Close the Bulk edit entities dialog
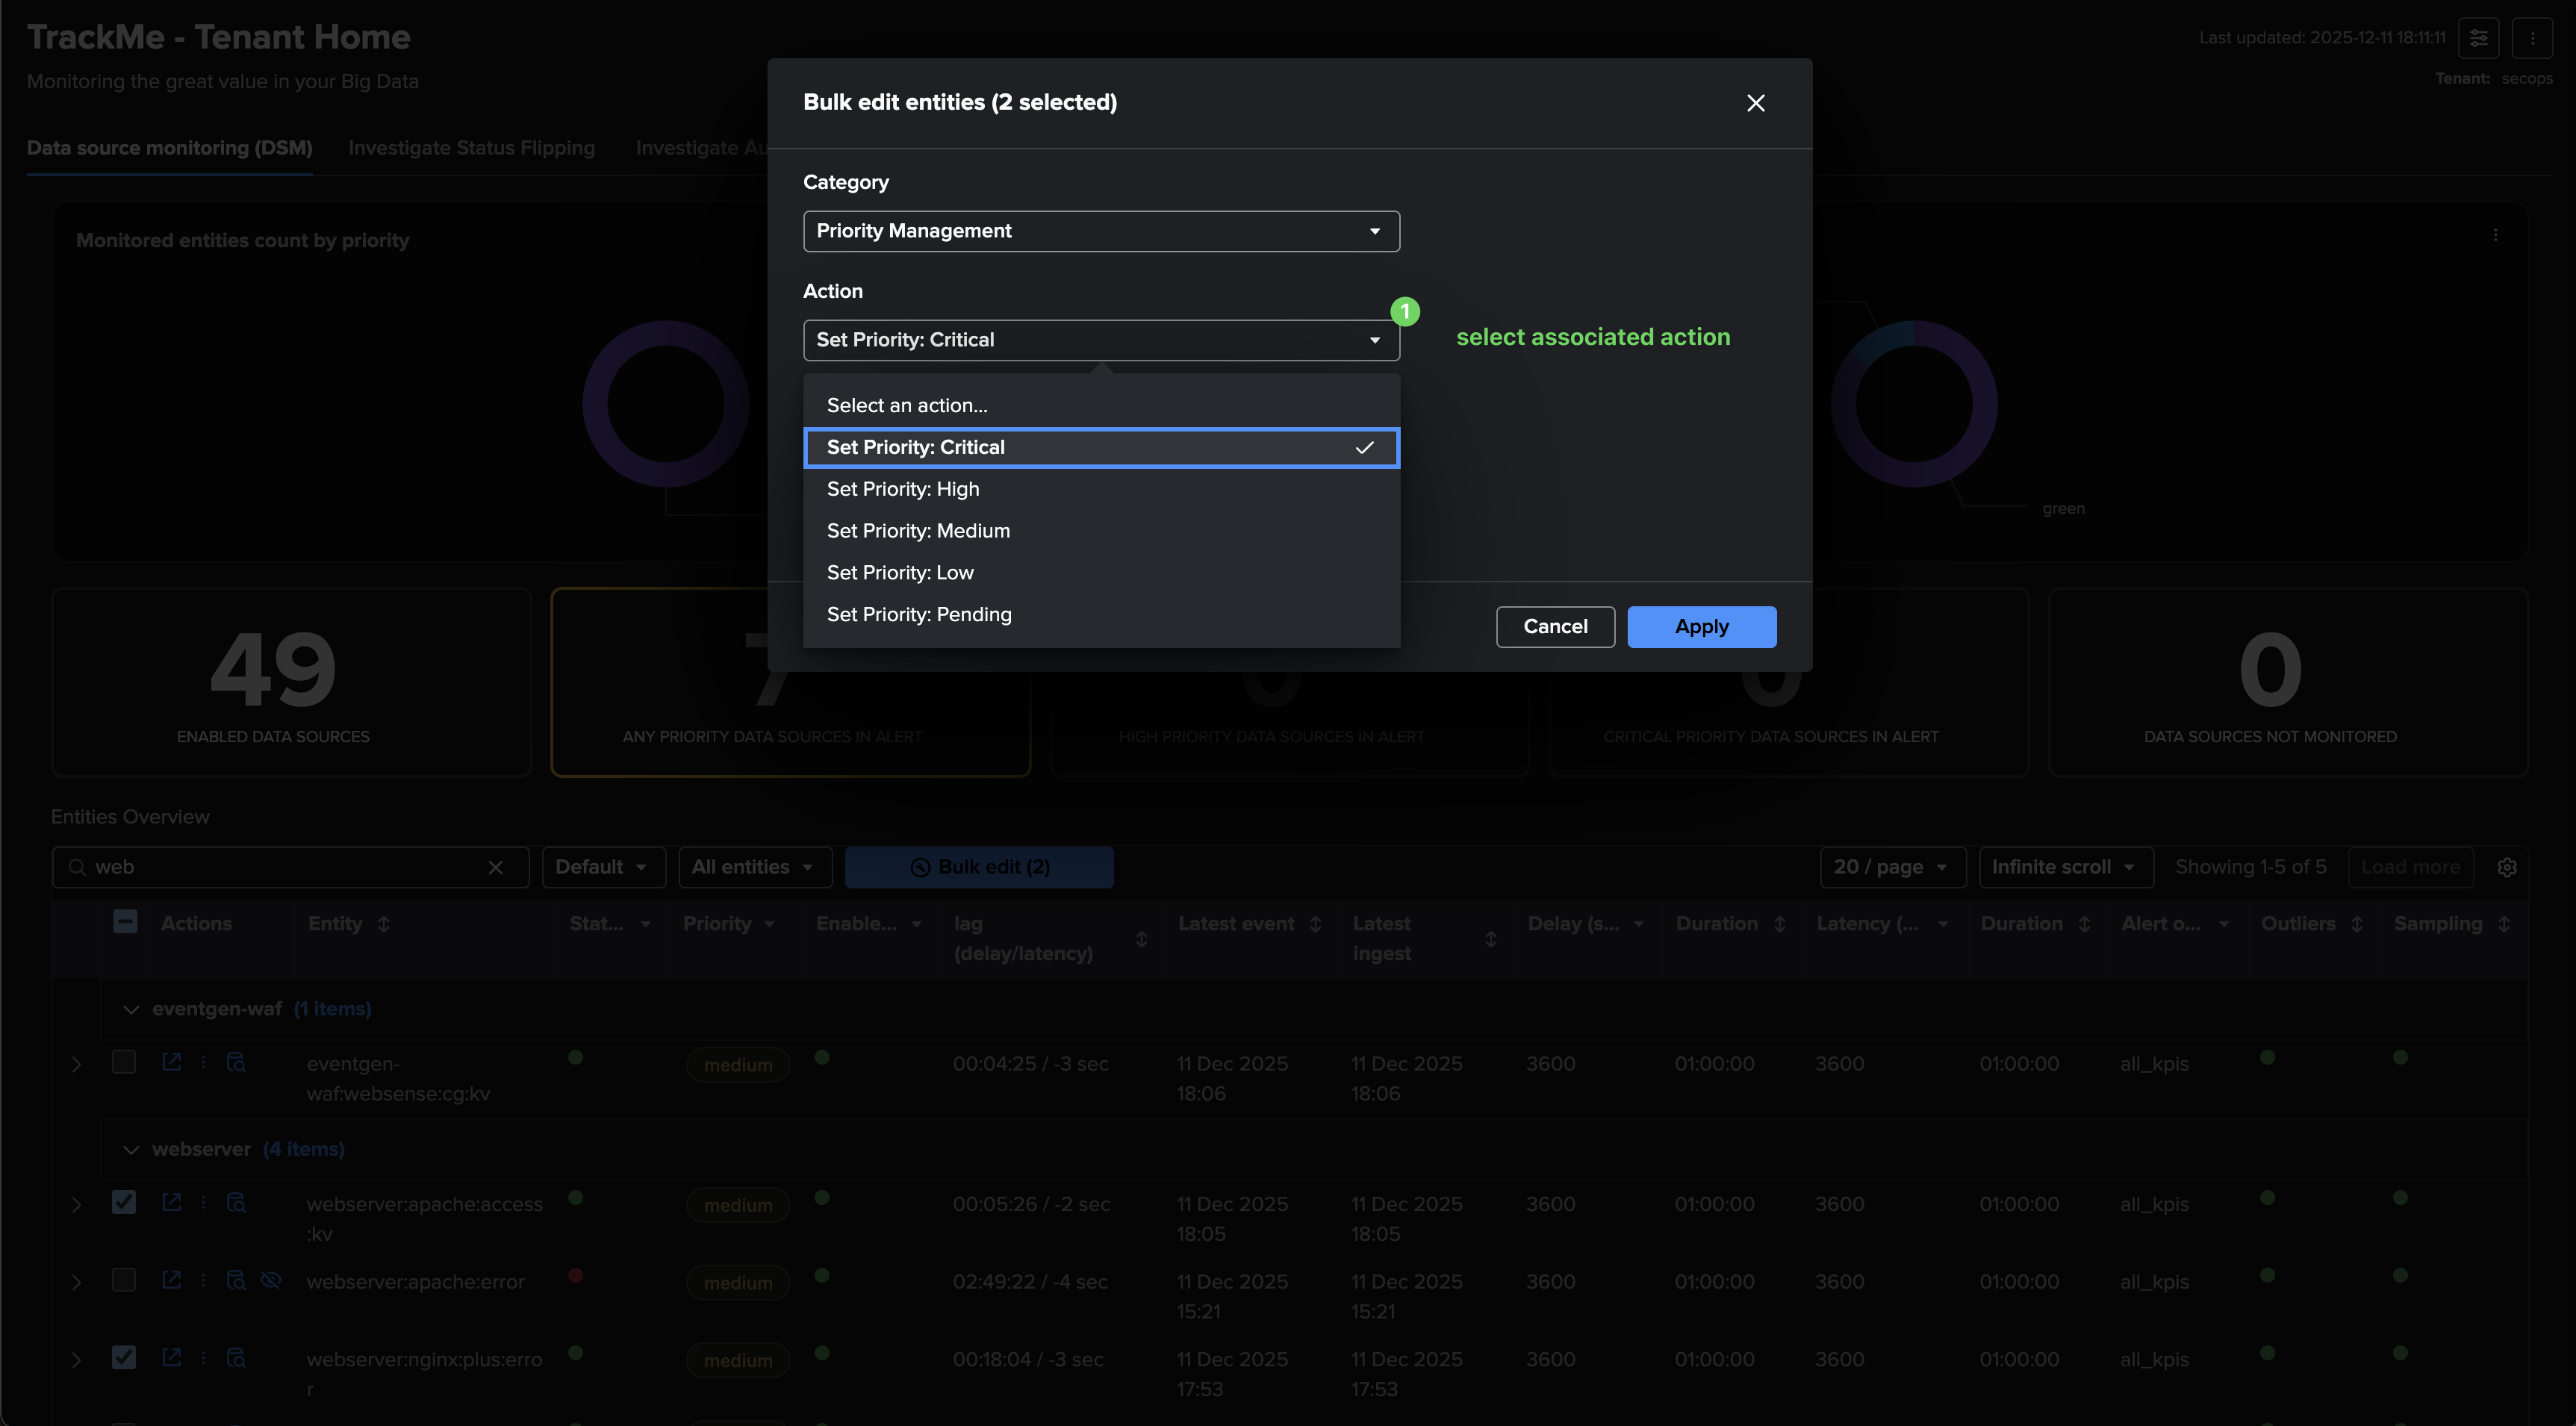The image size is (2576, 1426). [x=1755, y=103]
